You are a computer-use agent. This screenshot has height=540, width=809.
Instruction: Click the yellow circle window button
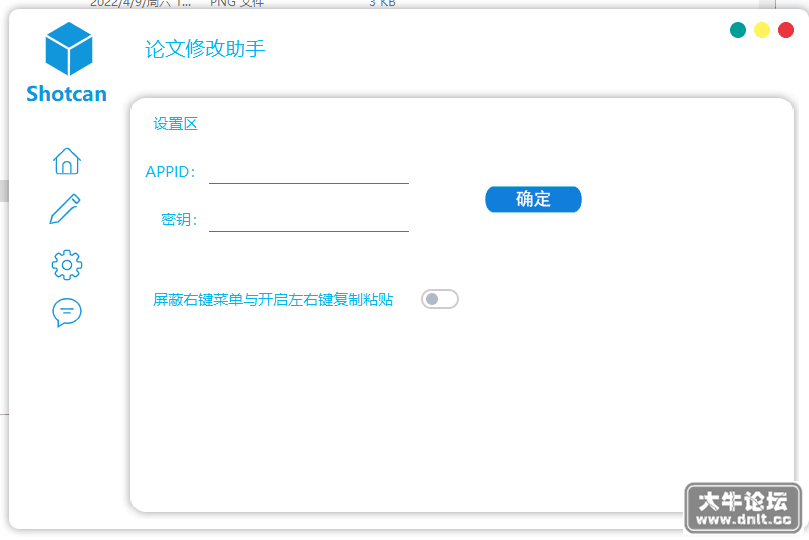click(762, 30)
